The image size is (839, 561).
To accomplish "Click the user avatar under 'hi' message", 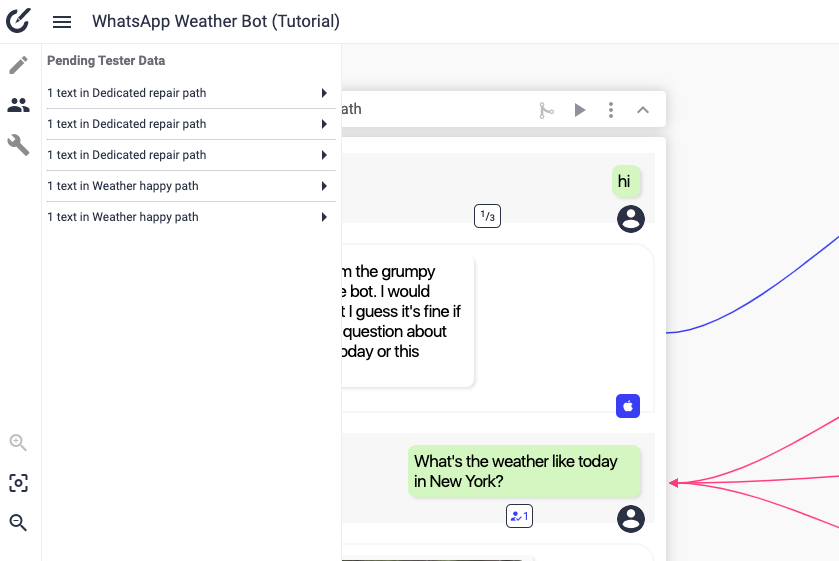I will pyautogui.click(x=631, y=219).
